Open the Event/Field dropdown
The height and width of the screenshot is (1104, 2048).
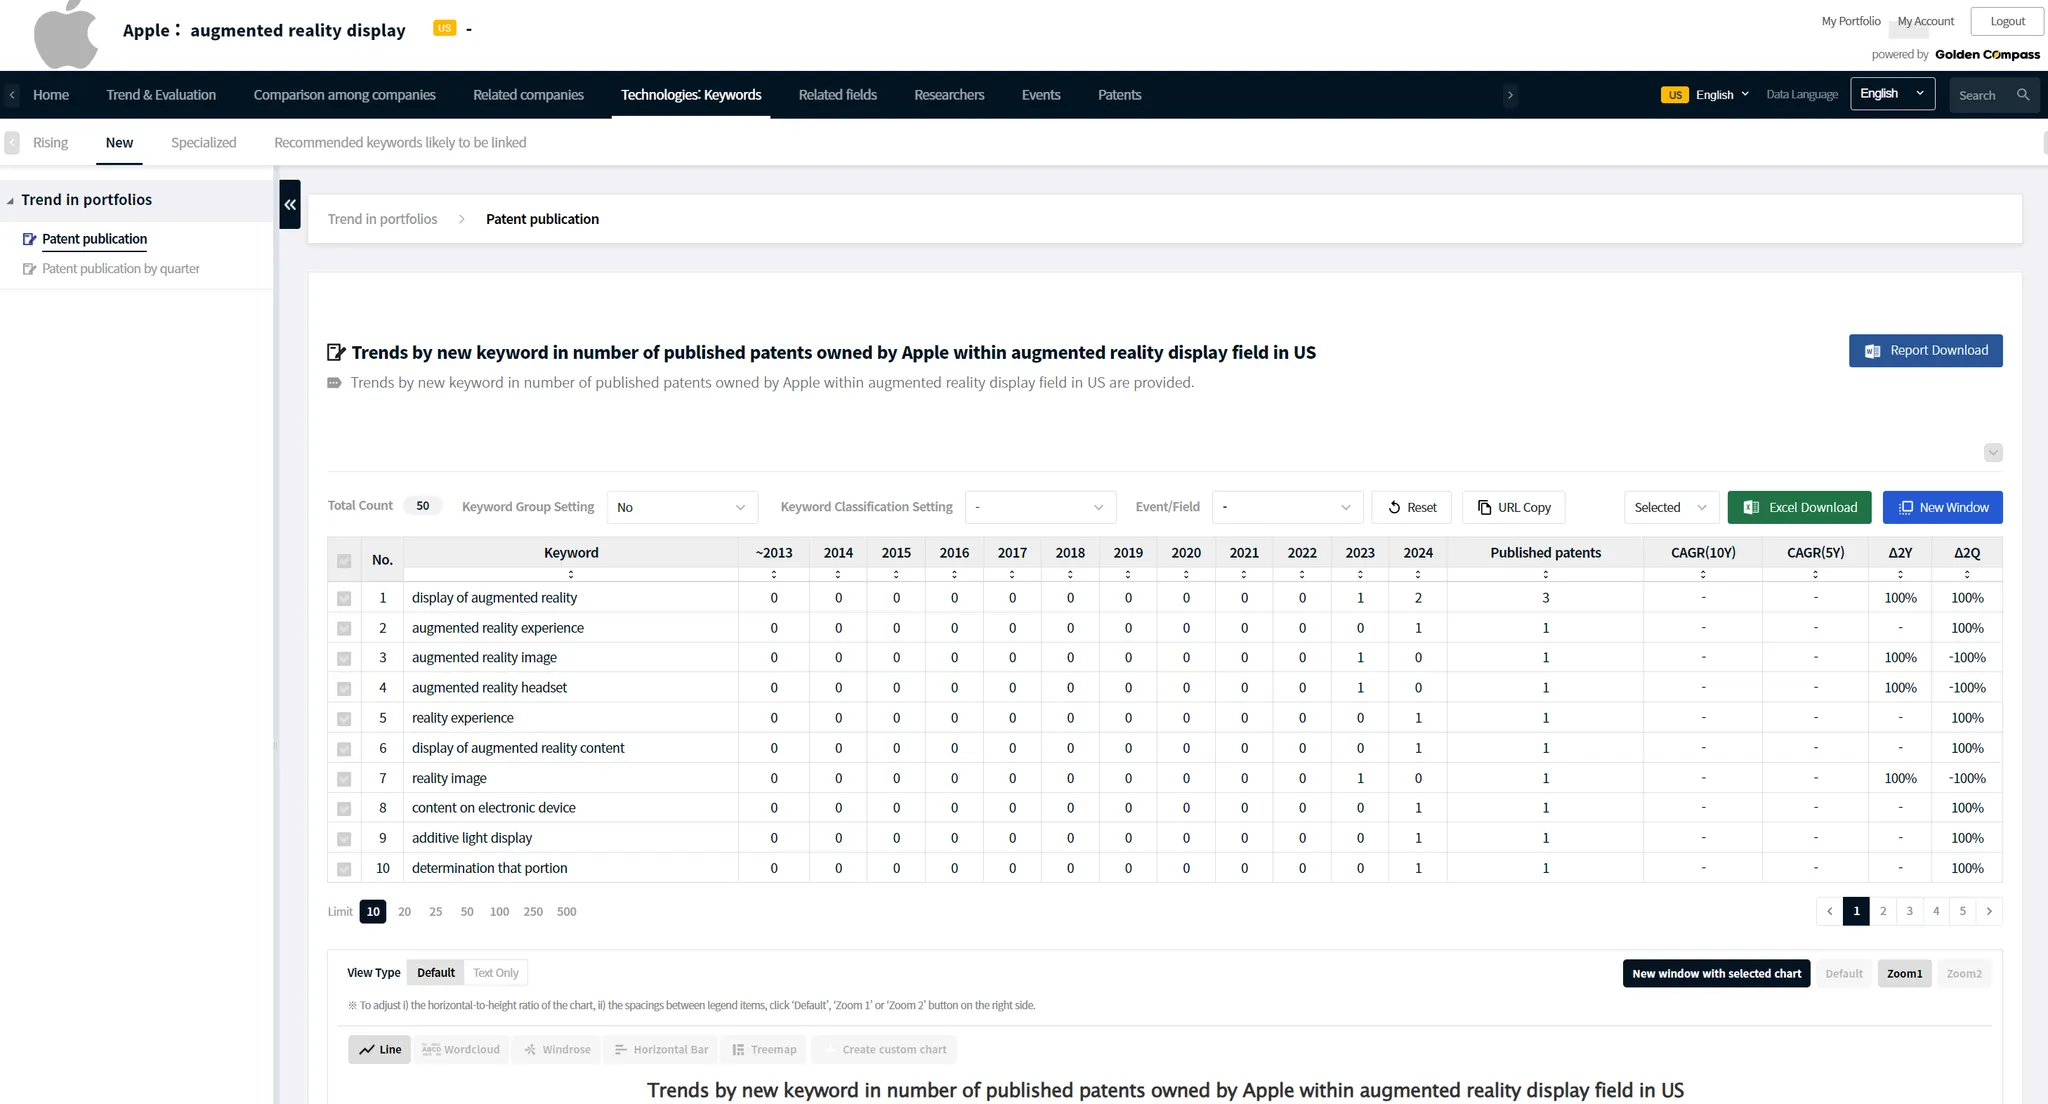click(1287, 507)
